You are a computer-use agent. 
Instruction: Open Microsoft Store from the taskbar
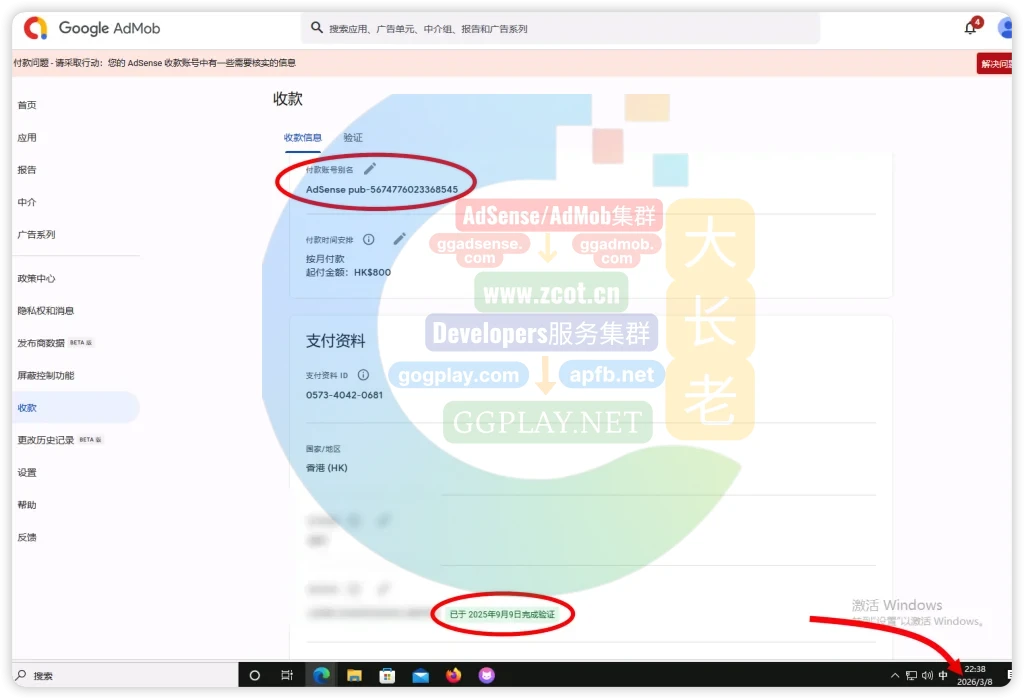point(387,676)
